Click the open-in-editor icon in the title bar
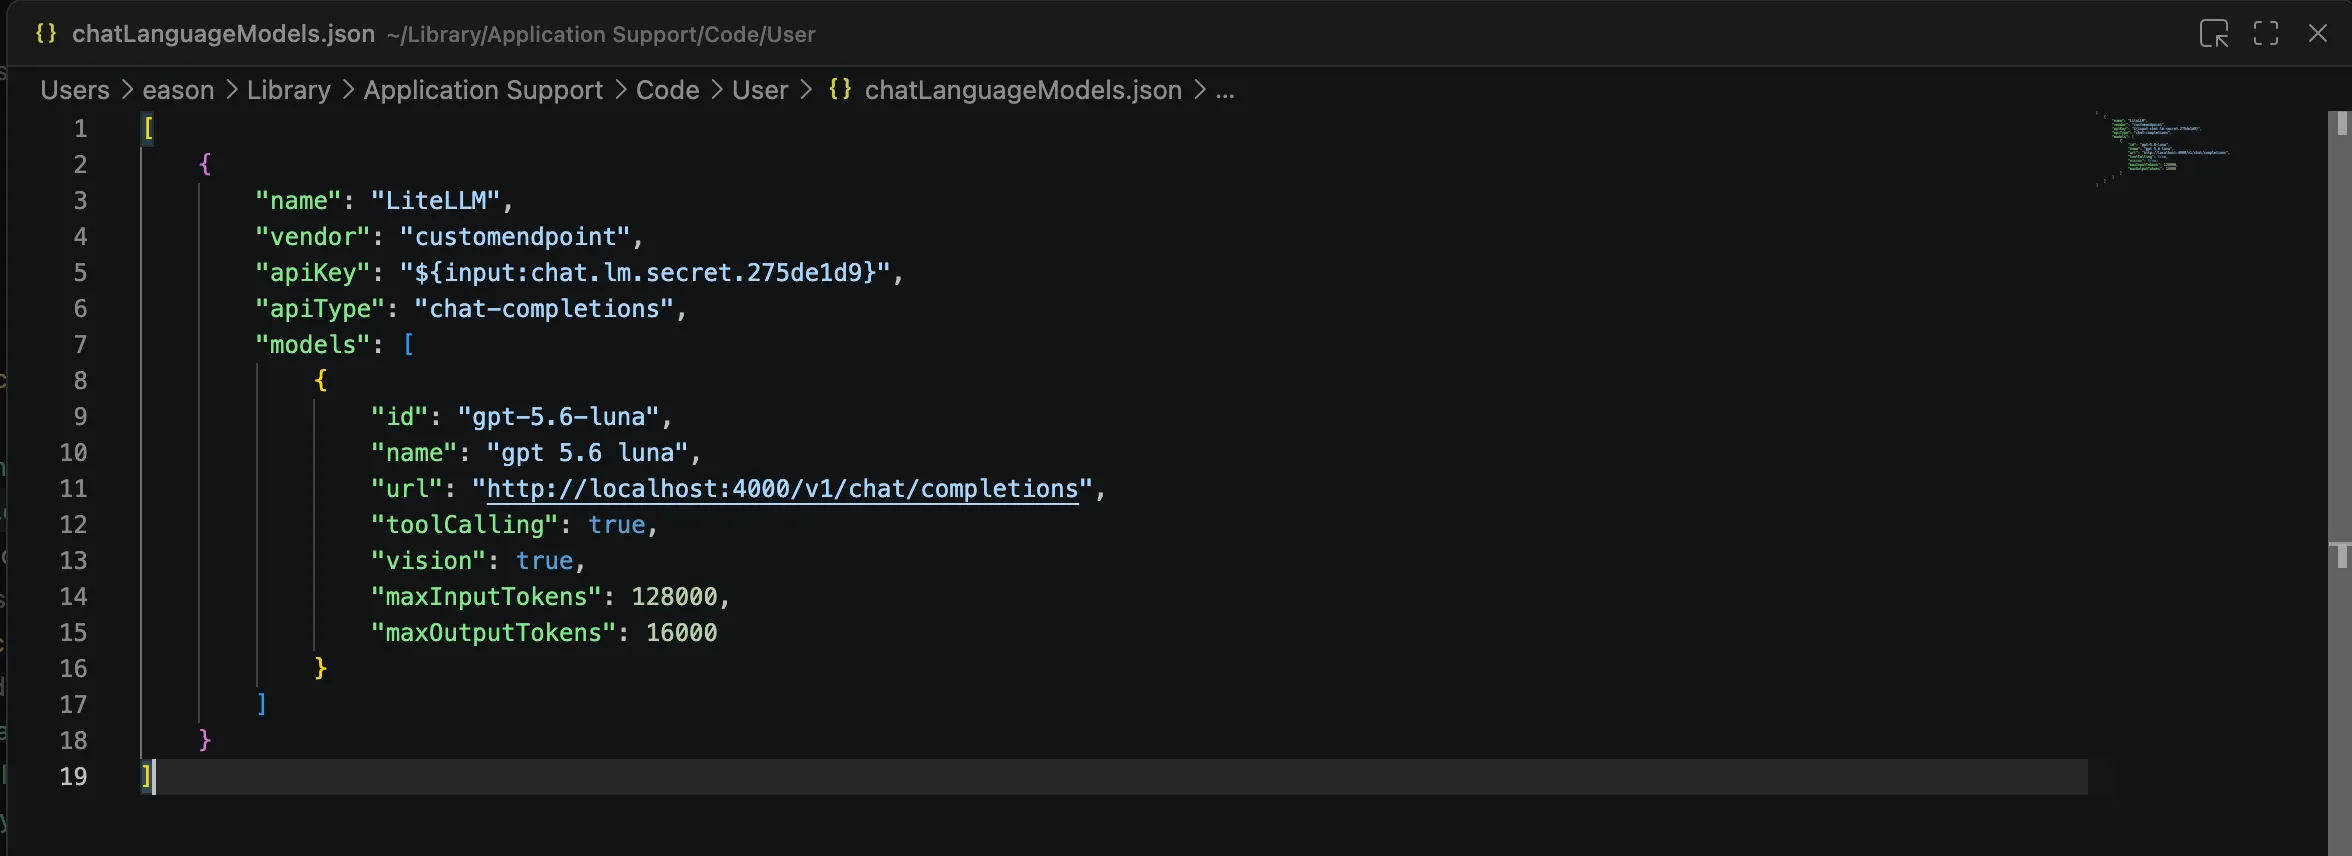This screenshot has width=2352, height=856. coord(2214,34)
